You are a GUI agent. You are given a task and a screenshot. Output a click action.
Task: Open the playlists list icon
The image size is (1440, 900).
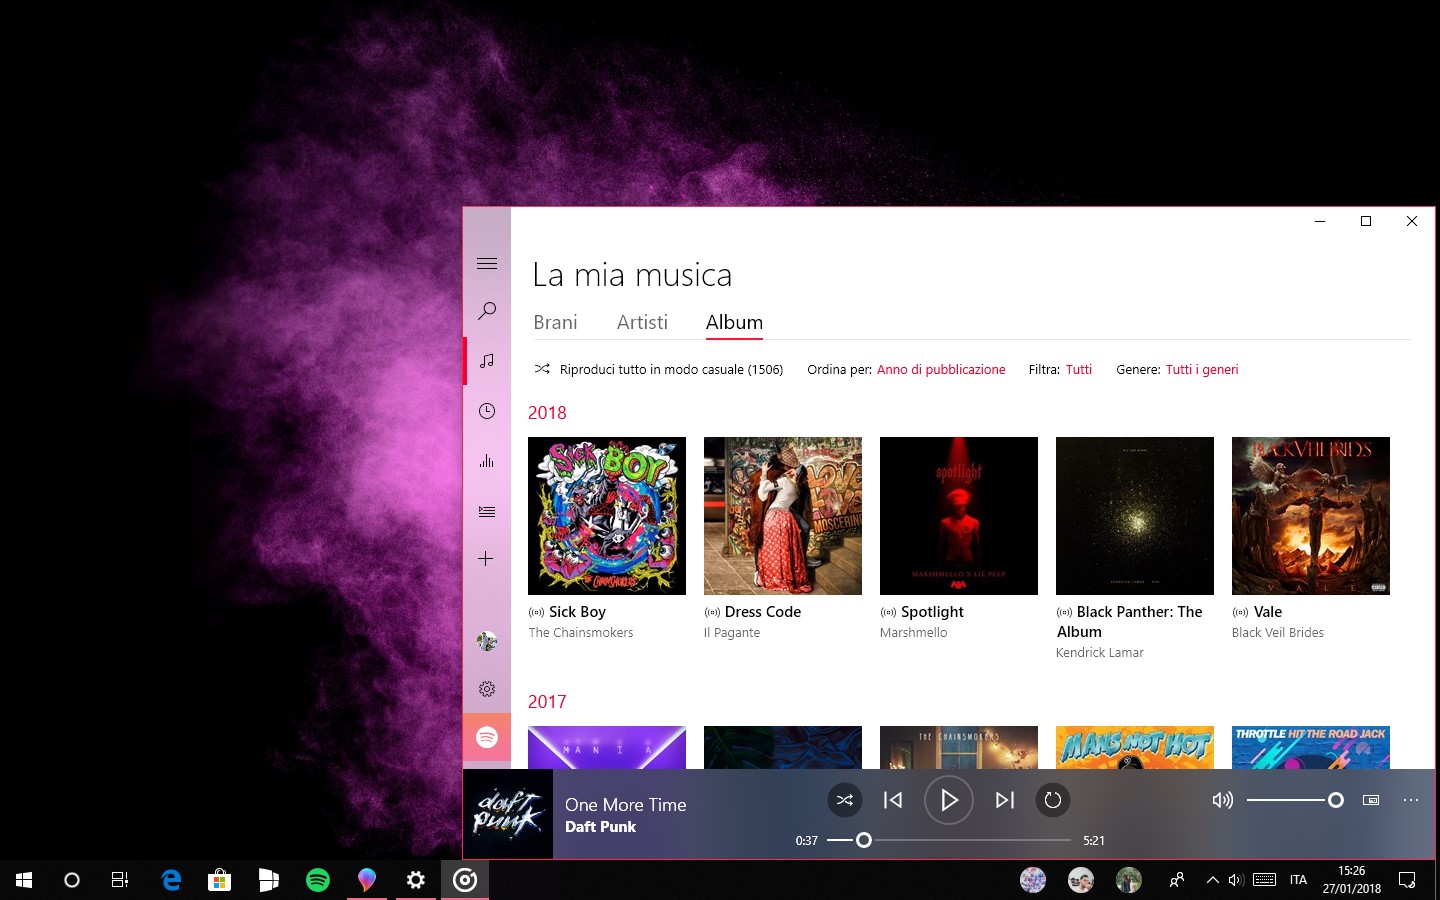coord(487,511)
